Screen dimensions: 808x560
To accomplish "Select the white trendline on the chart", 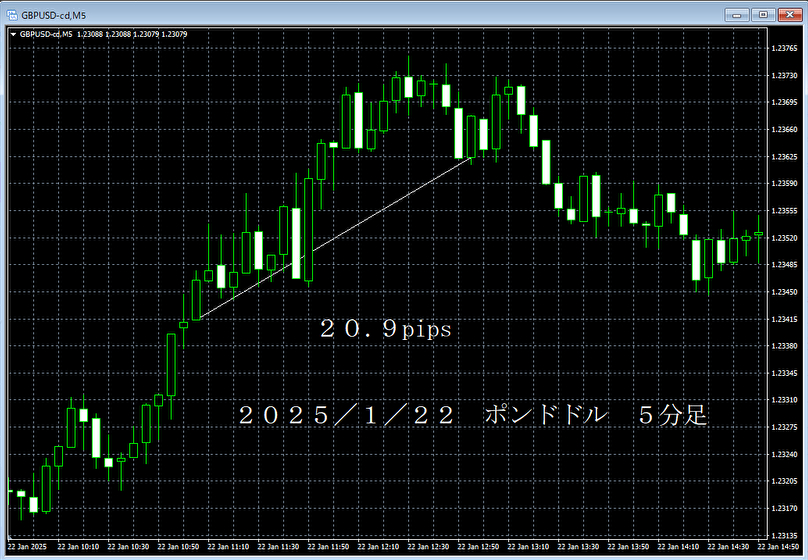I will click(335, 238).
